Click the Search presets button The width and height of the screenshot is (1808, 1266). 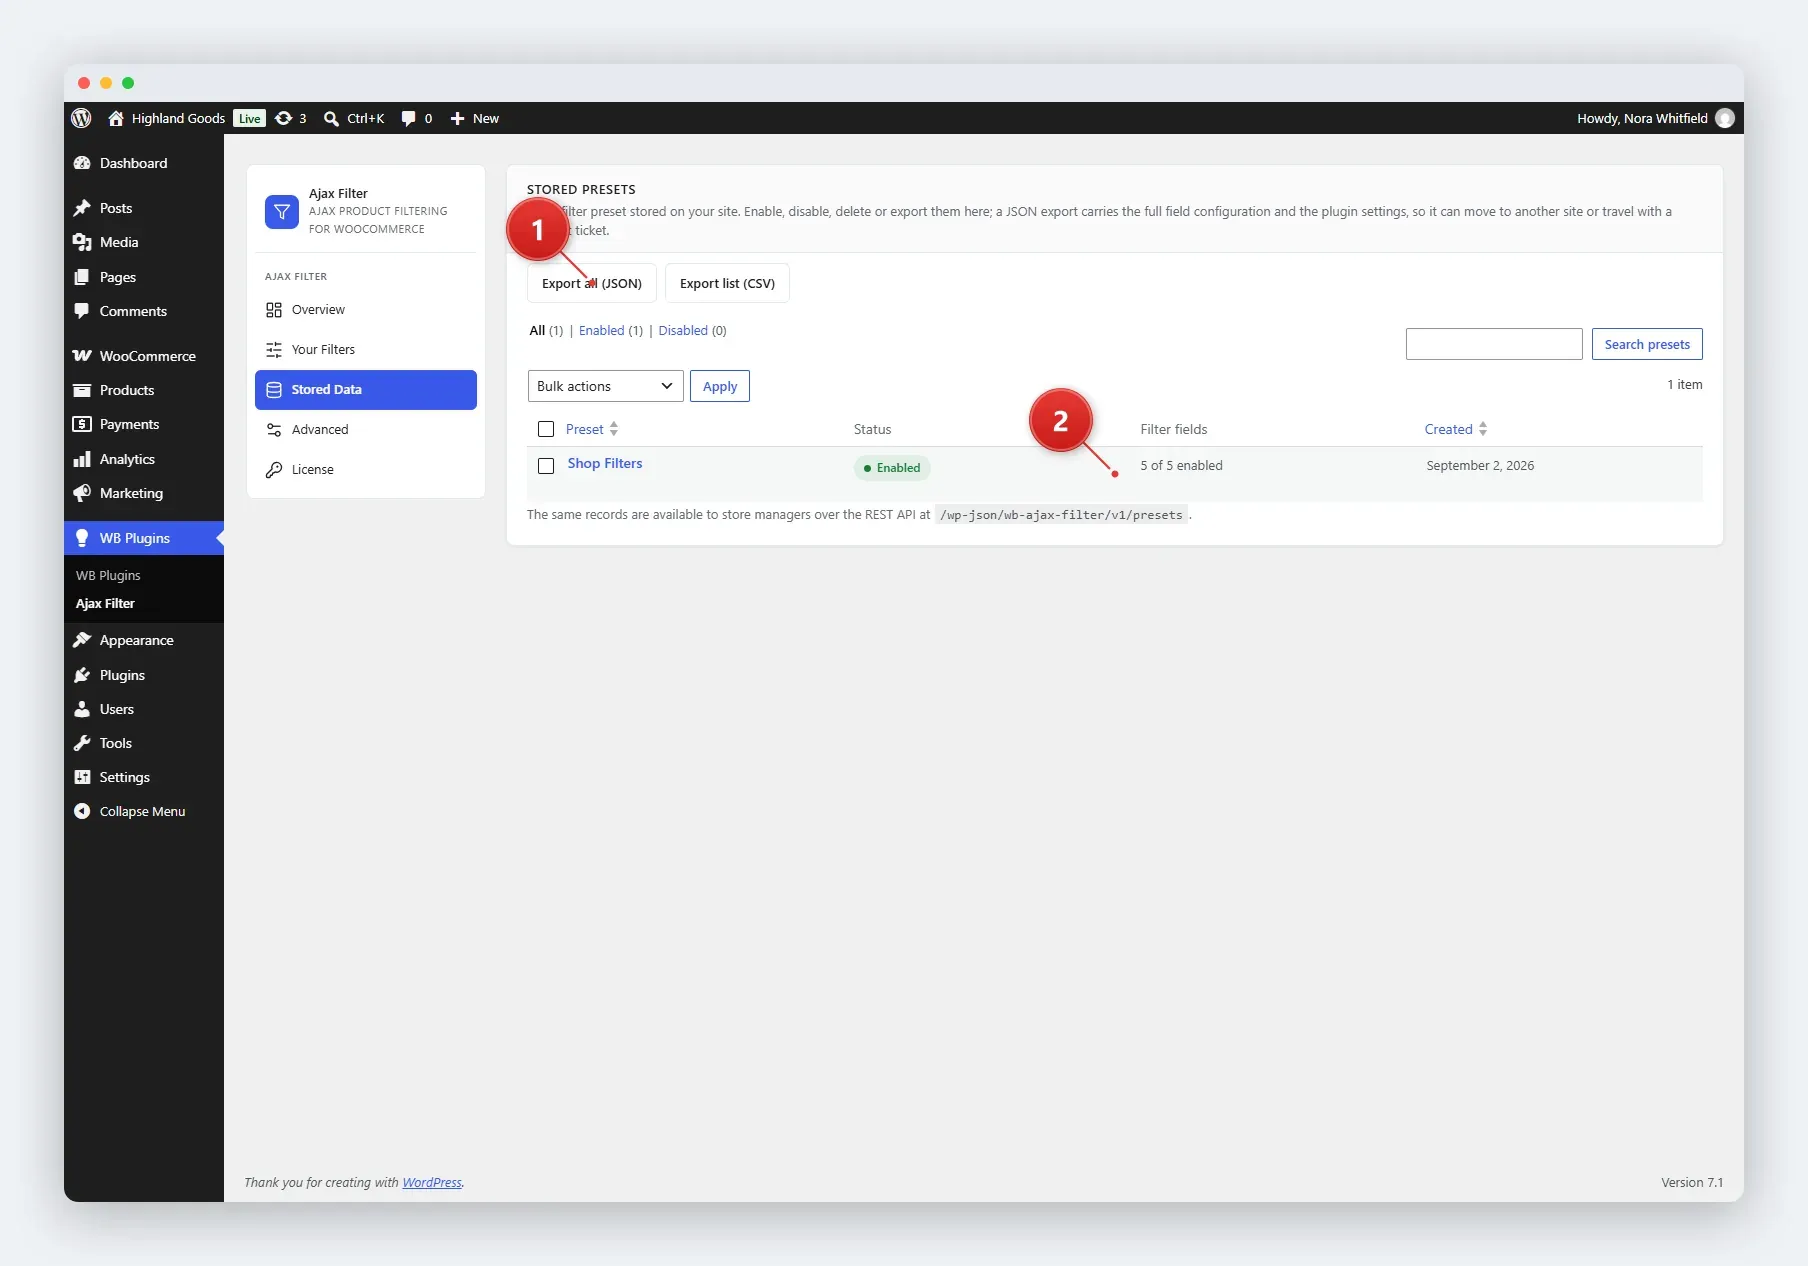click(x=1647, y=344)
